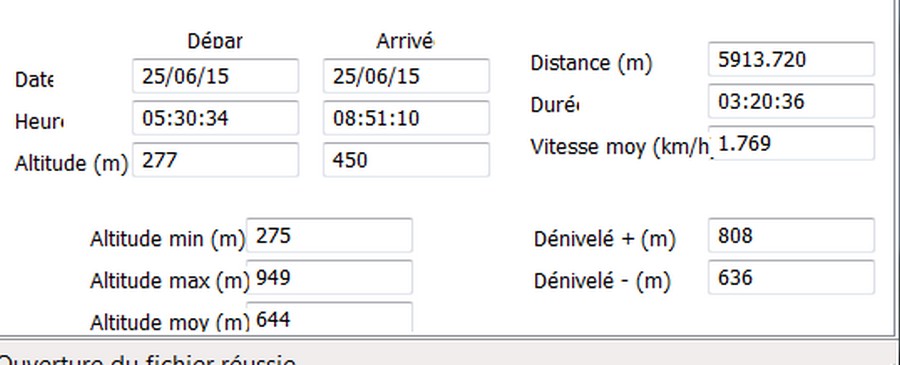Select the Altitude max field showing 949
This screenshot has width=900, height=365.
click(x=329, y=277)
